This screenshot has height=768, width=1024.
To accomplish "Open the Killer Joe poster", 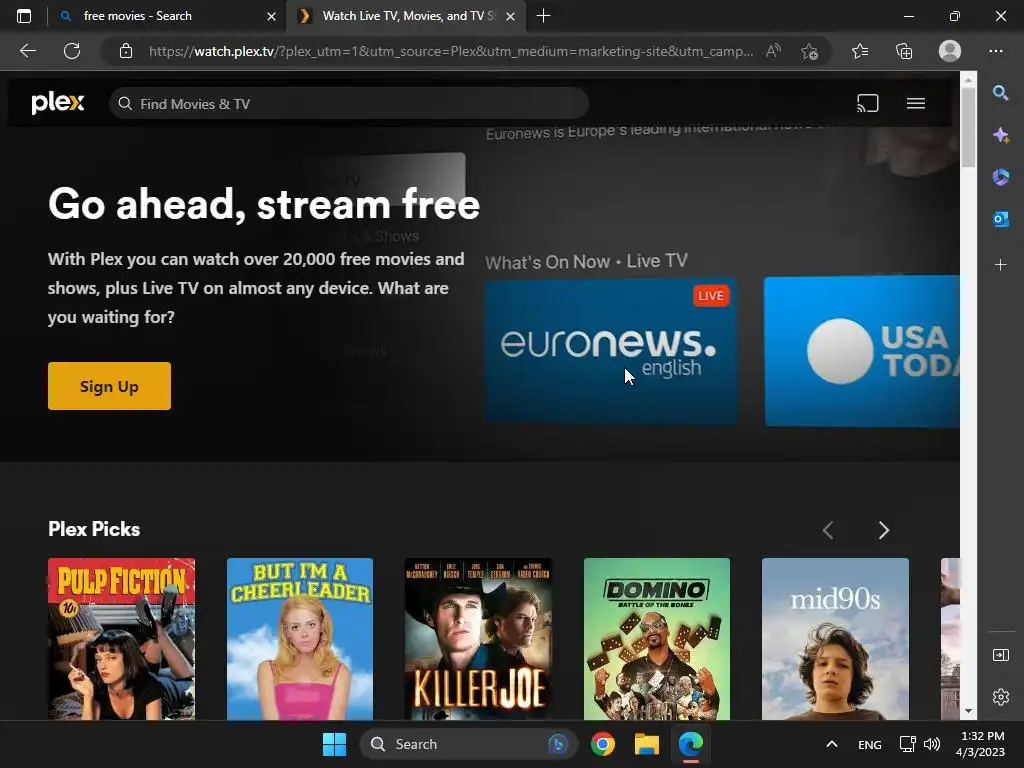I will 478,639.
